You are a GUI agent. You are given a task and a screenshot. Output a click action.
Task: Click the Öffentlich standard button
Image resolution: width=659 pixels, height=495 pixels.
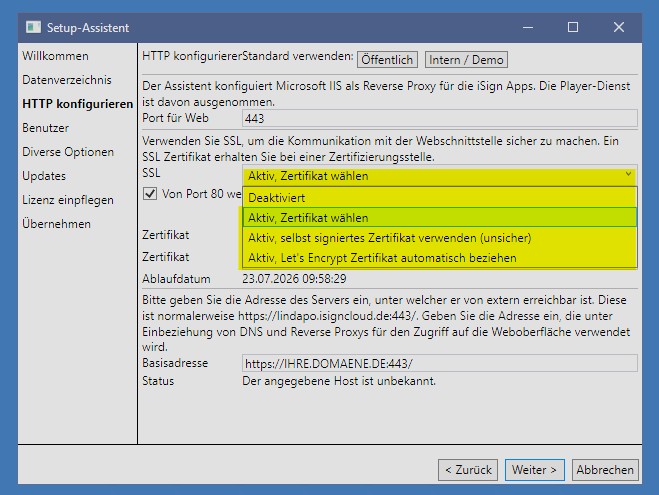[387, 60]
